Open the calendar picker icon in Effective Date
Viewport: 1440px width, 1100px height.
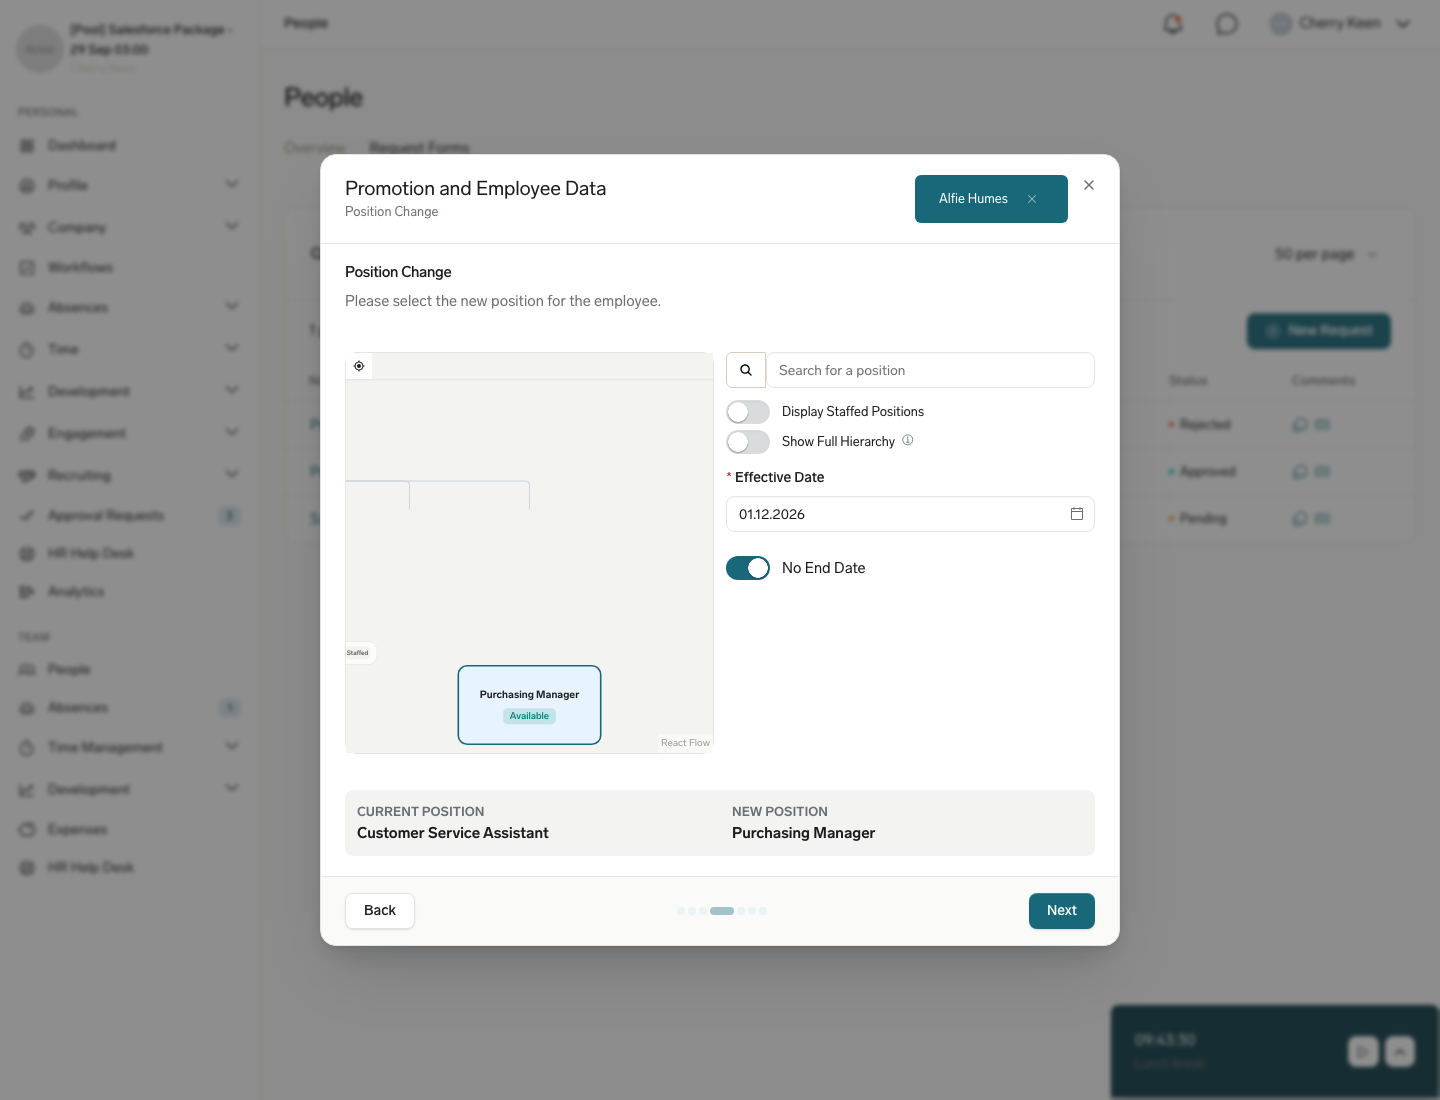1077,514
